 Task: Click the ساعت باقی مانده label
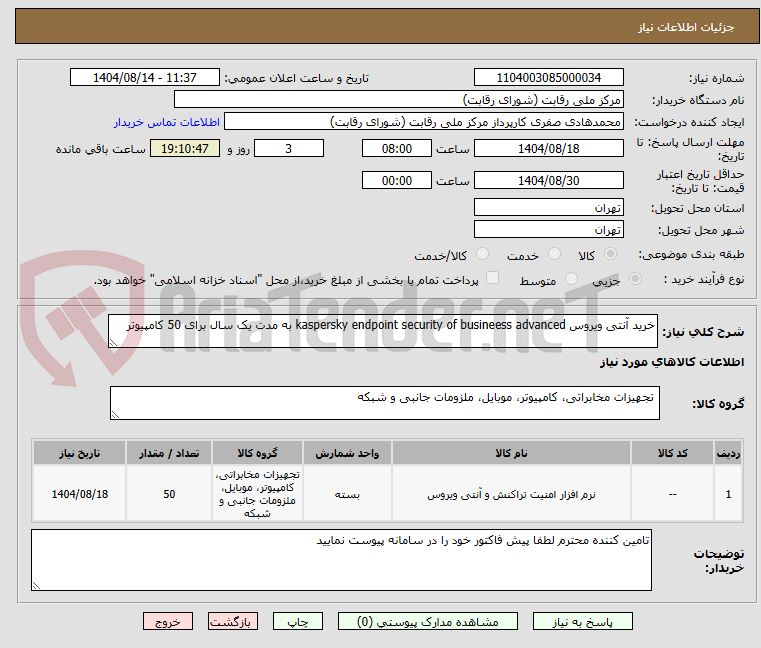click(100, 149)
